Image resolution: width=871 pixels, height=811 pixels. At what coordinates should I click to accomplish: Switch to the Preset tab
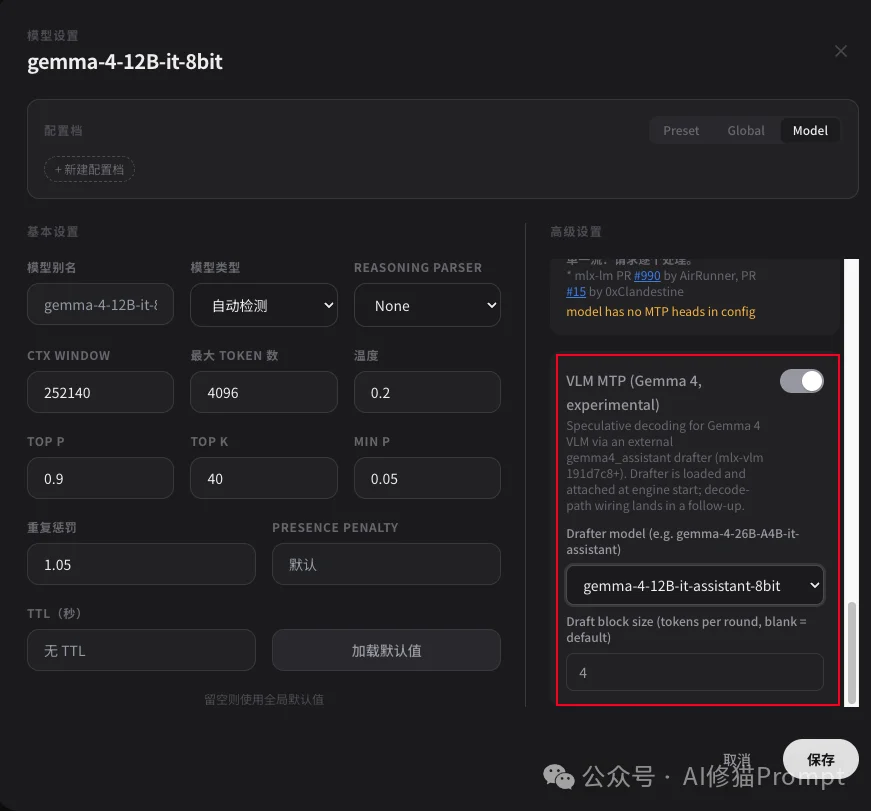click(680, 131)
